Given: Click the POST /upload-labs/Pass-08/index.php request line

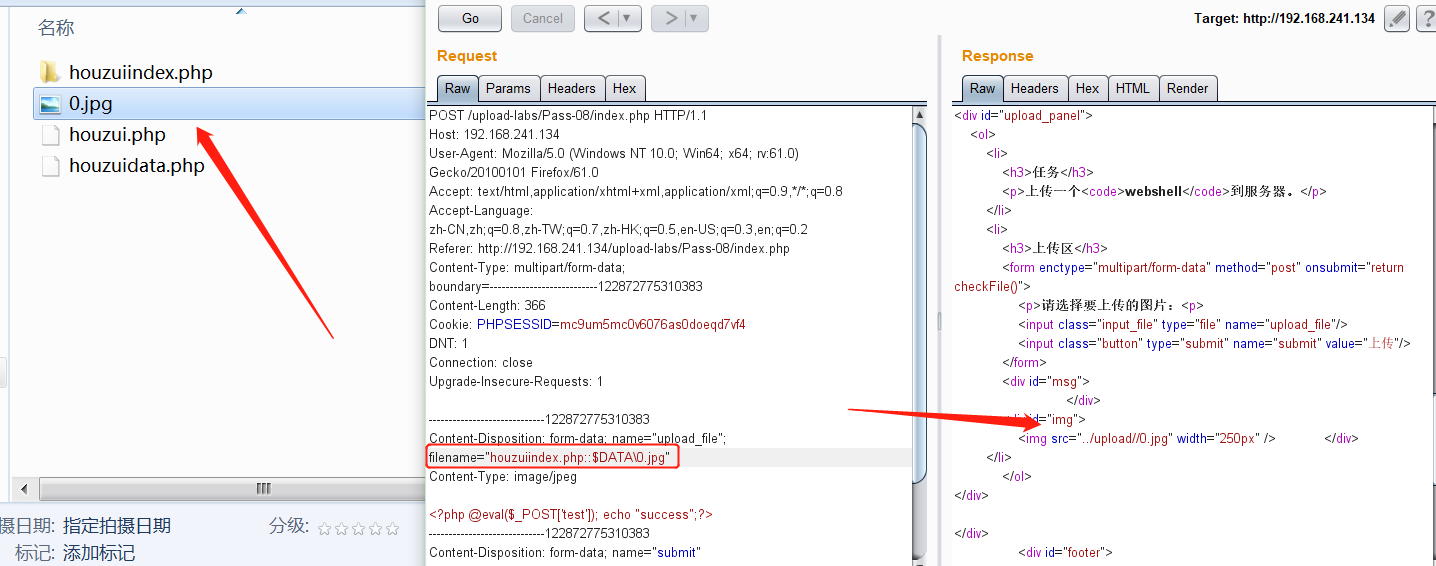Looking at the screenshot, I should click(568, 115).
